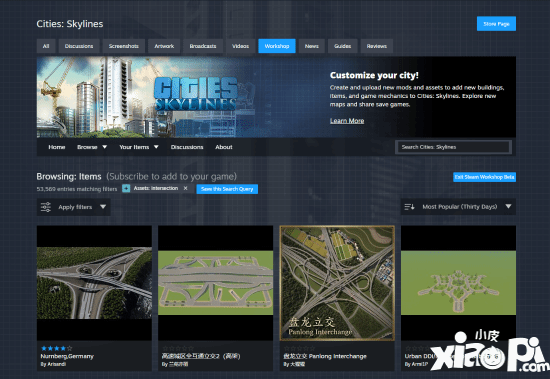550x379 pixels.
Task: Open the Videos tab
Action: click(240, 46)
